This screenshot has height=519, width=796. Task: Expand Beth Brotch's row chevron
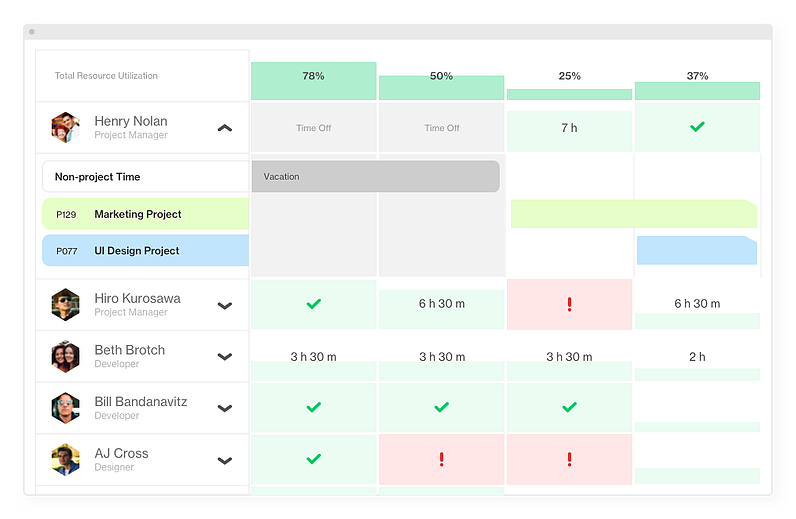224,356
